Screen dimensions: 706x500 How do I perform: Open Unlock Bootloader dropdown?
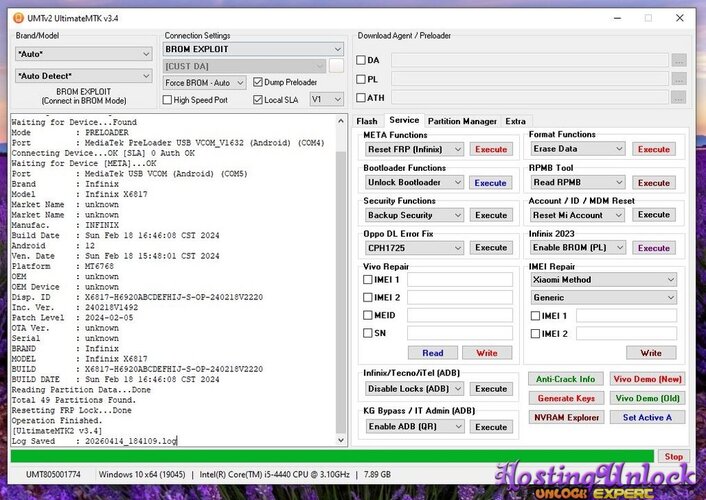point(414,182)
